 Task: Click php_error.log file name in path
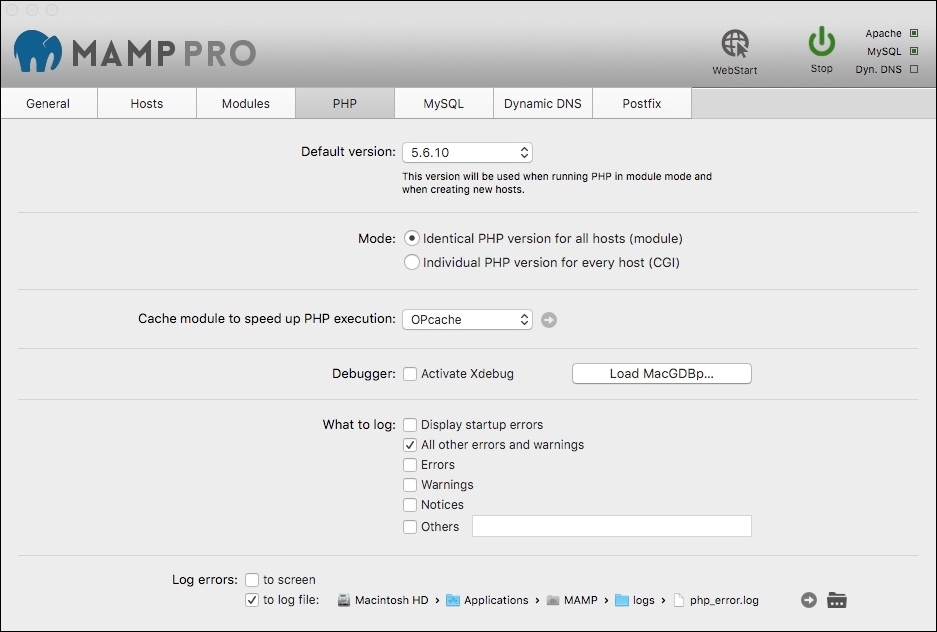click(x=724, y=600)
